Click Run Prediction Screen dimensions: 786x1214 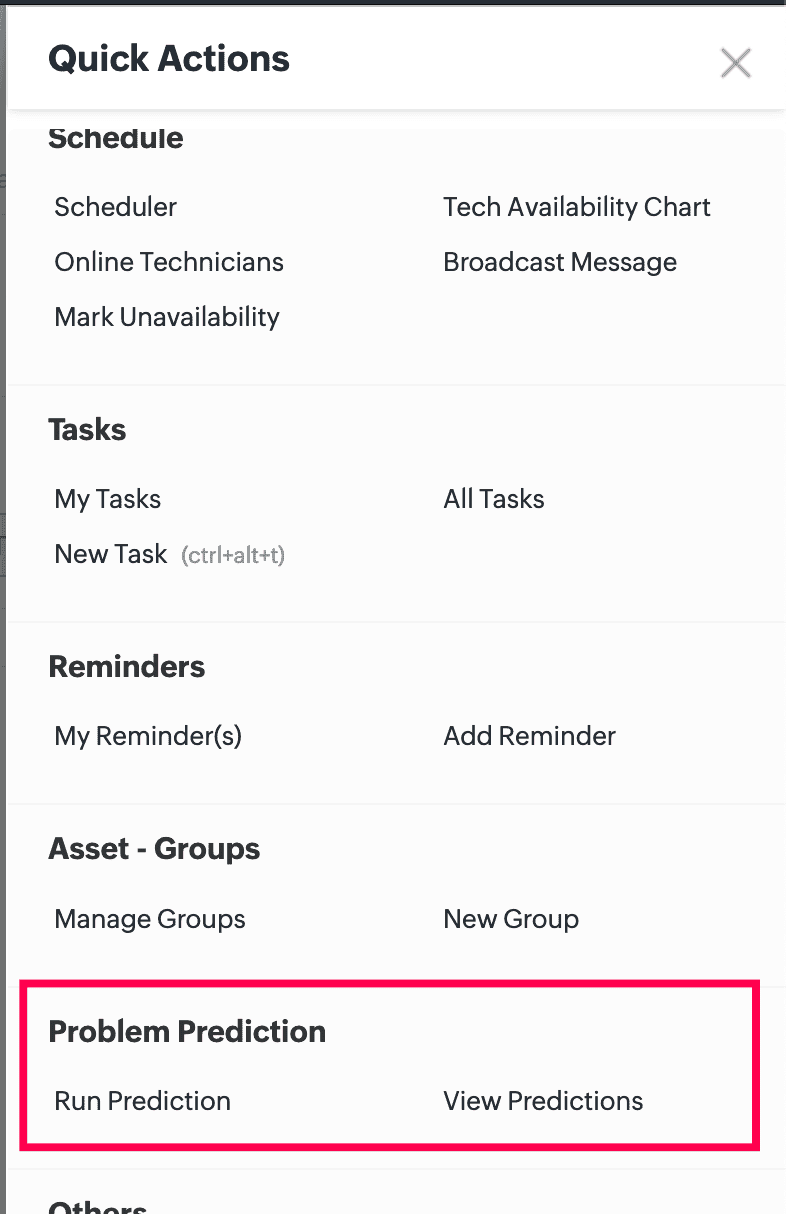click(142, 1101)
